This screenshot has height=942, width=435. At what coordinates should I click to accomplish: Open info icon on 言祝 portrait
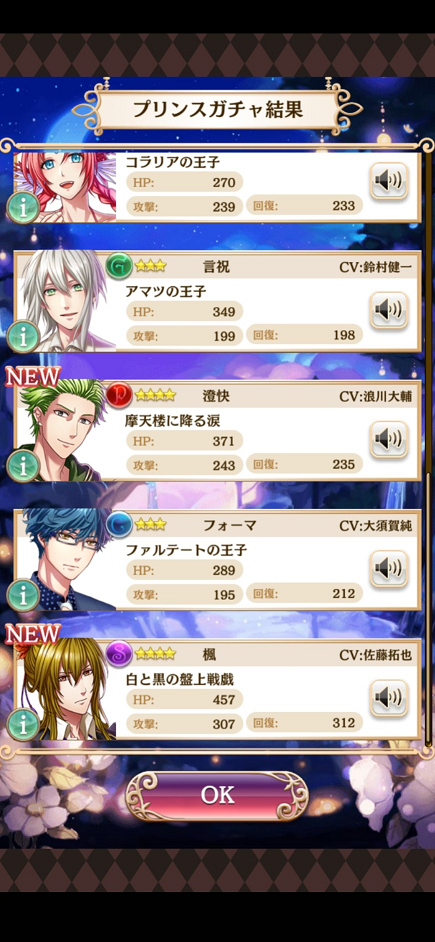coord(23,336)
